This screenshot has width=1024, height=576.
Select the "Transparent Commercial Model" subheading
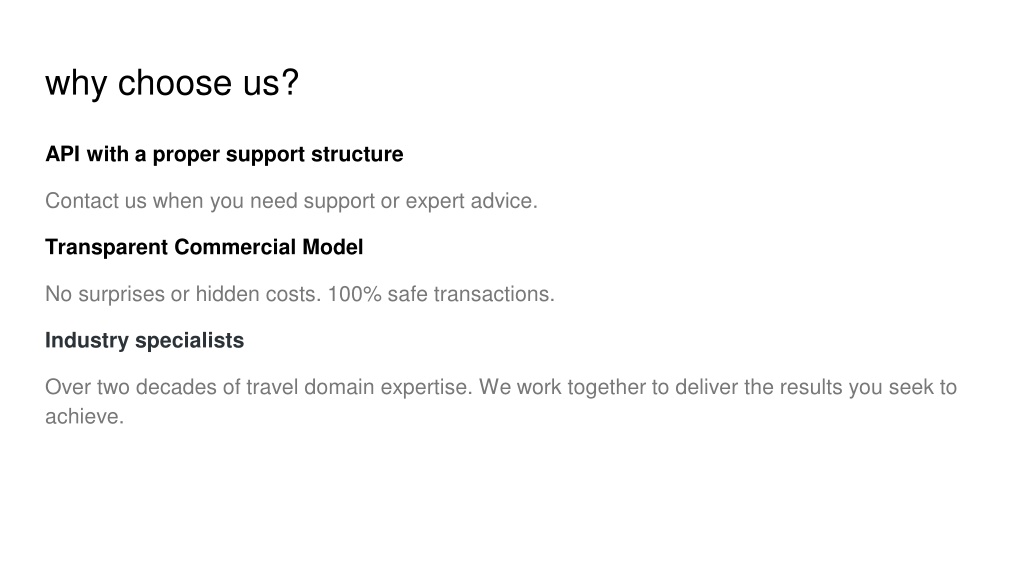point(204,248)
